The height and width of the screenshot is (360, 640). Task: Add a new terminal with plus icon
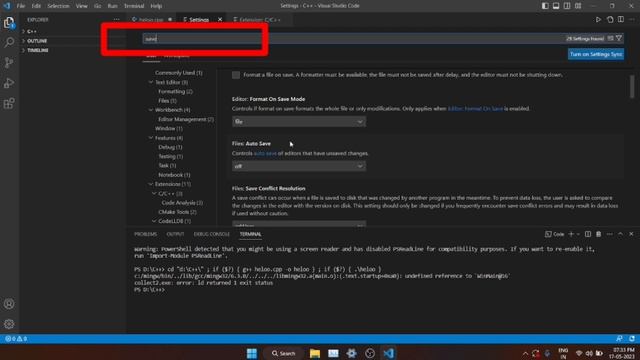(571, 234)
